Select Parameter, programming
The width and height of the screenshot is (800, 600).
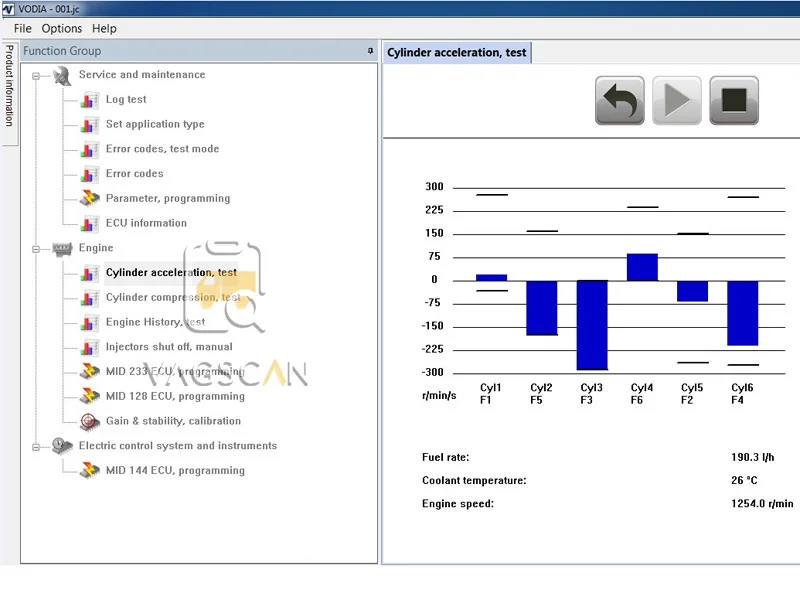tap(168, 198)
